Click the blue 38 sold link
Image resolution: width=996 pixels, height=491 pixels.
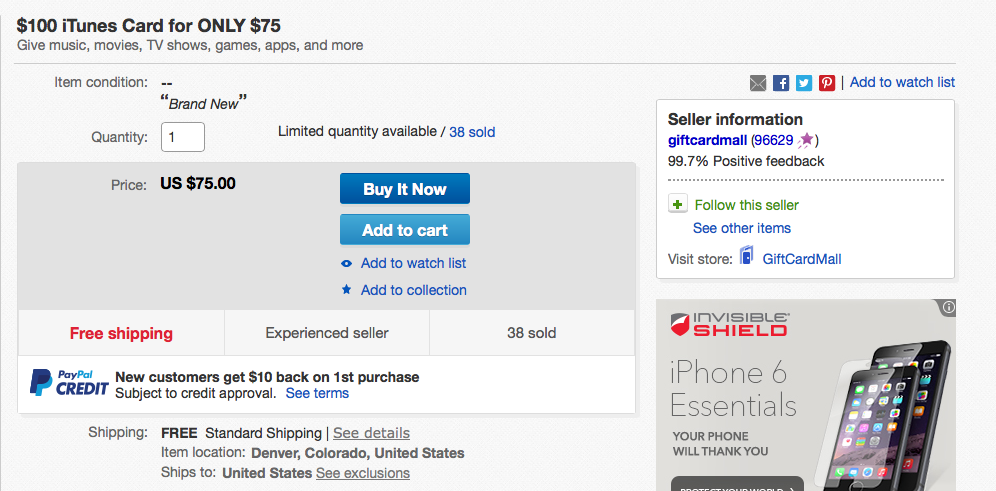coord(472,132)
